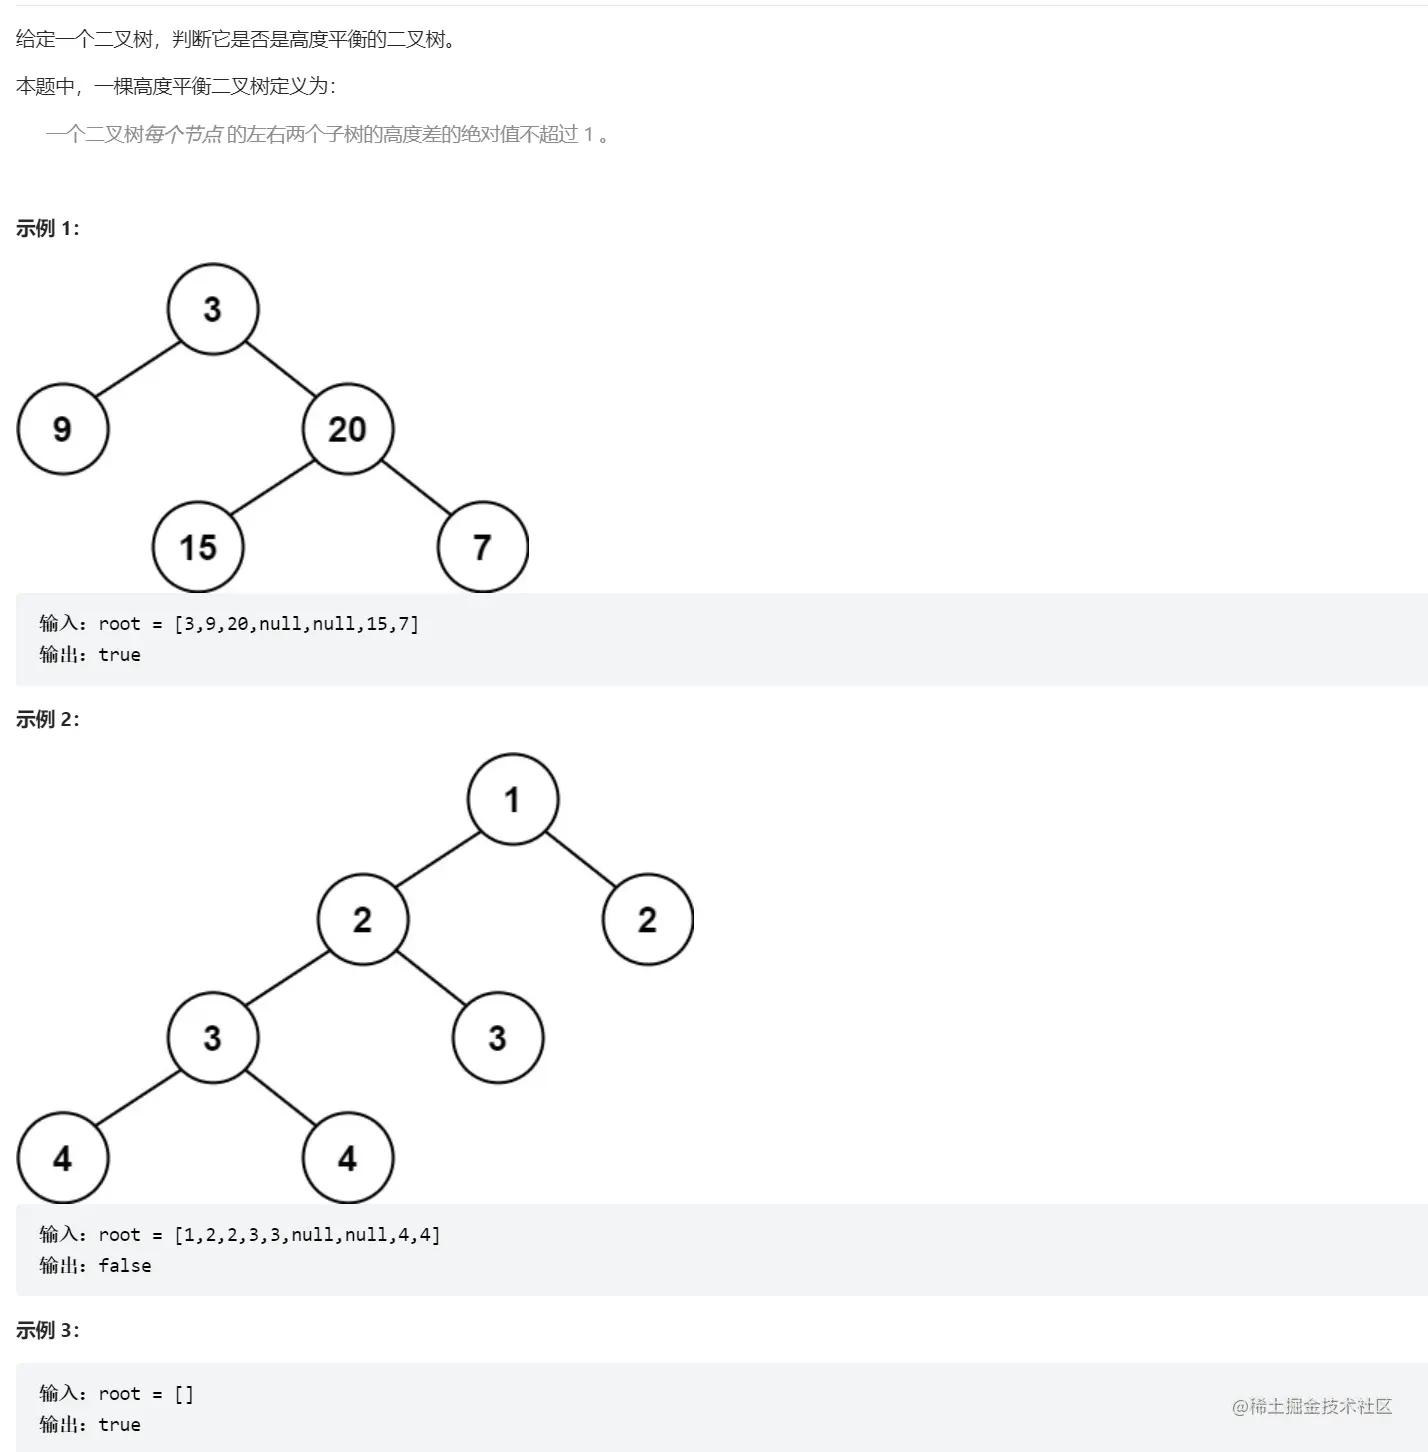Select the childless node 3 in second tree
Viewport: 1428px width, 1452px height.
[498, 1038]
